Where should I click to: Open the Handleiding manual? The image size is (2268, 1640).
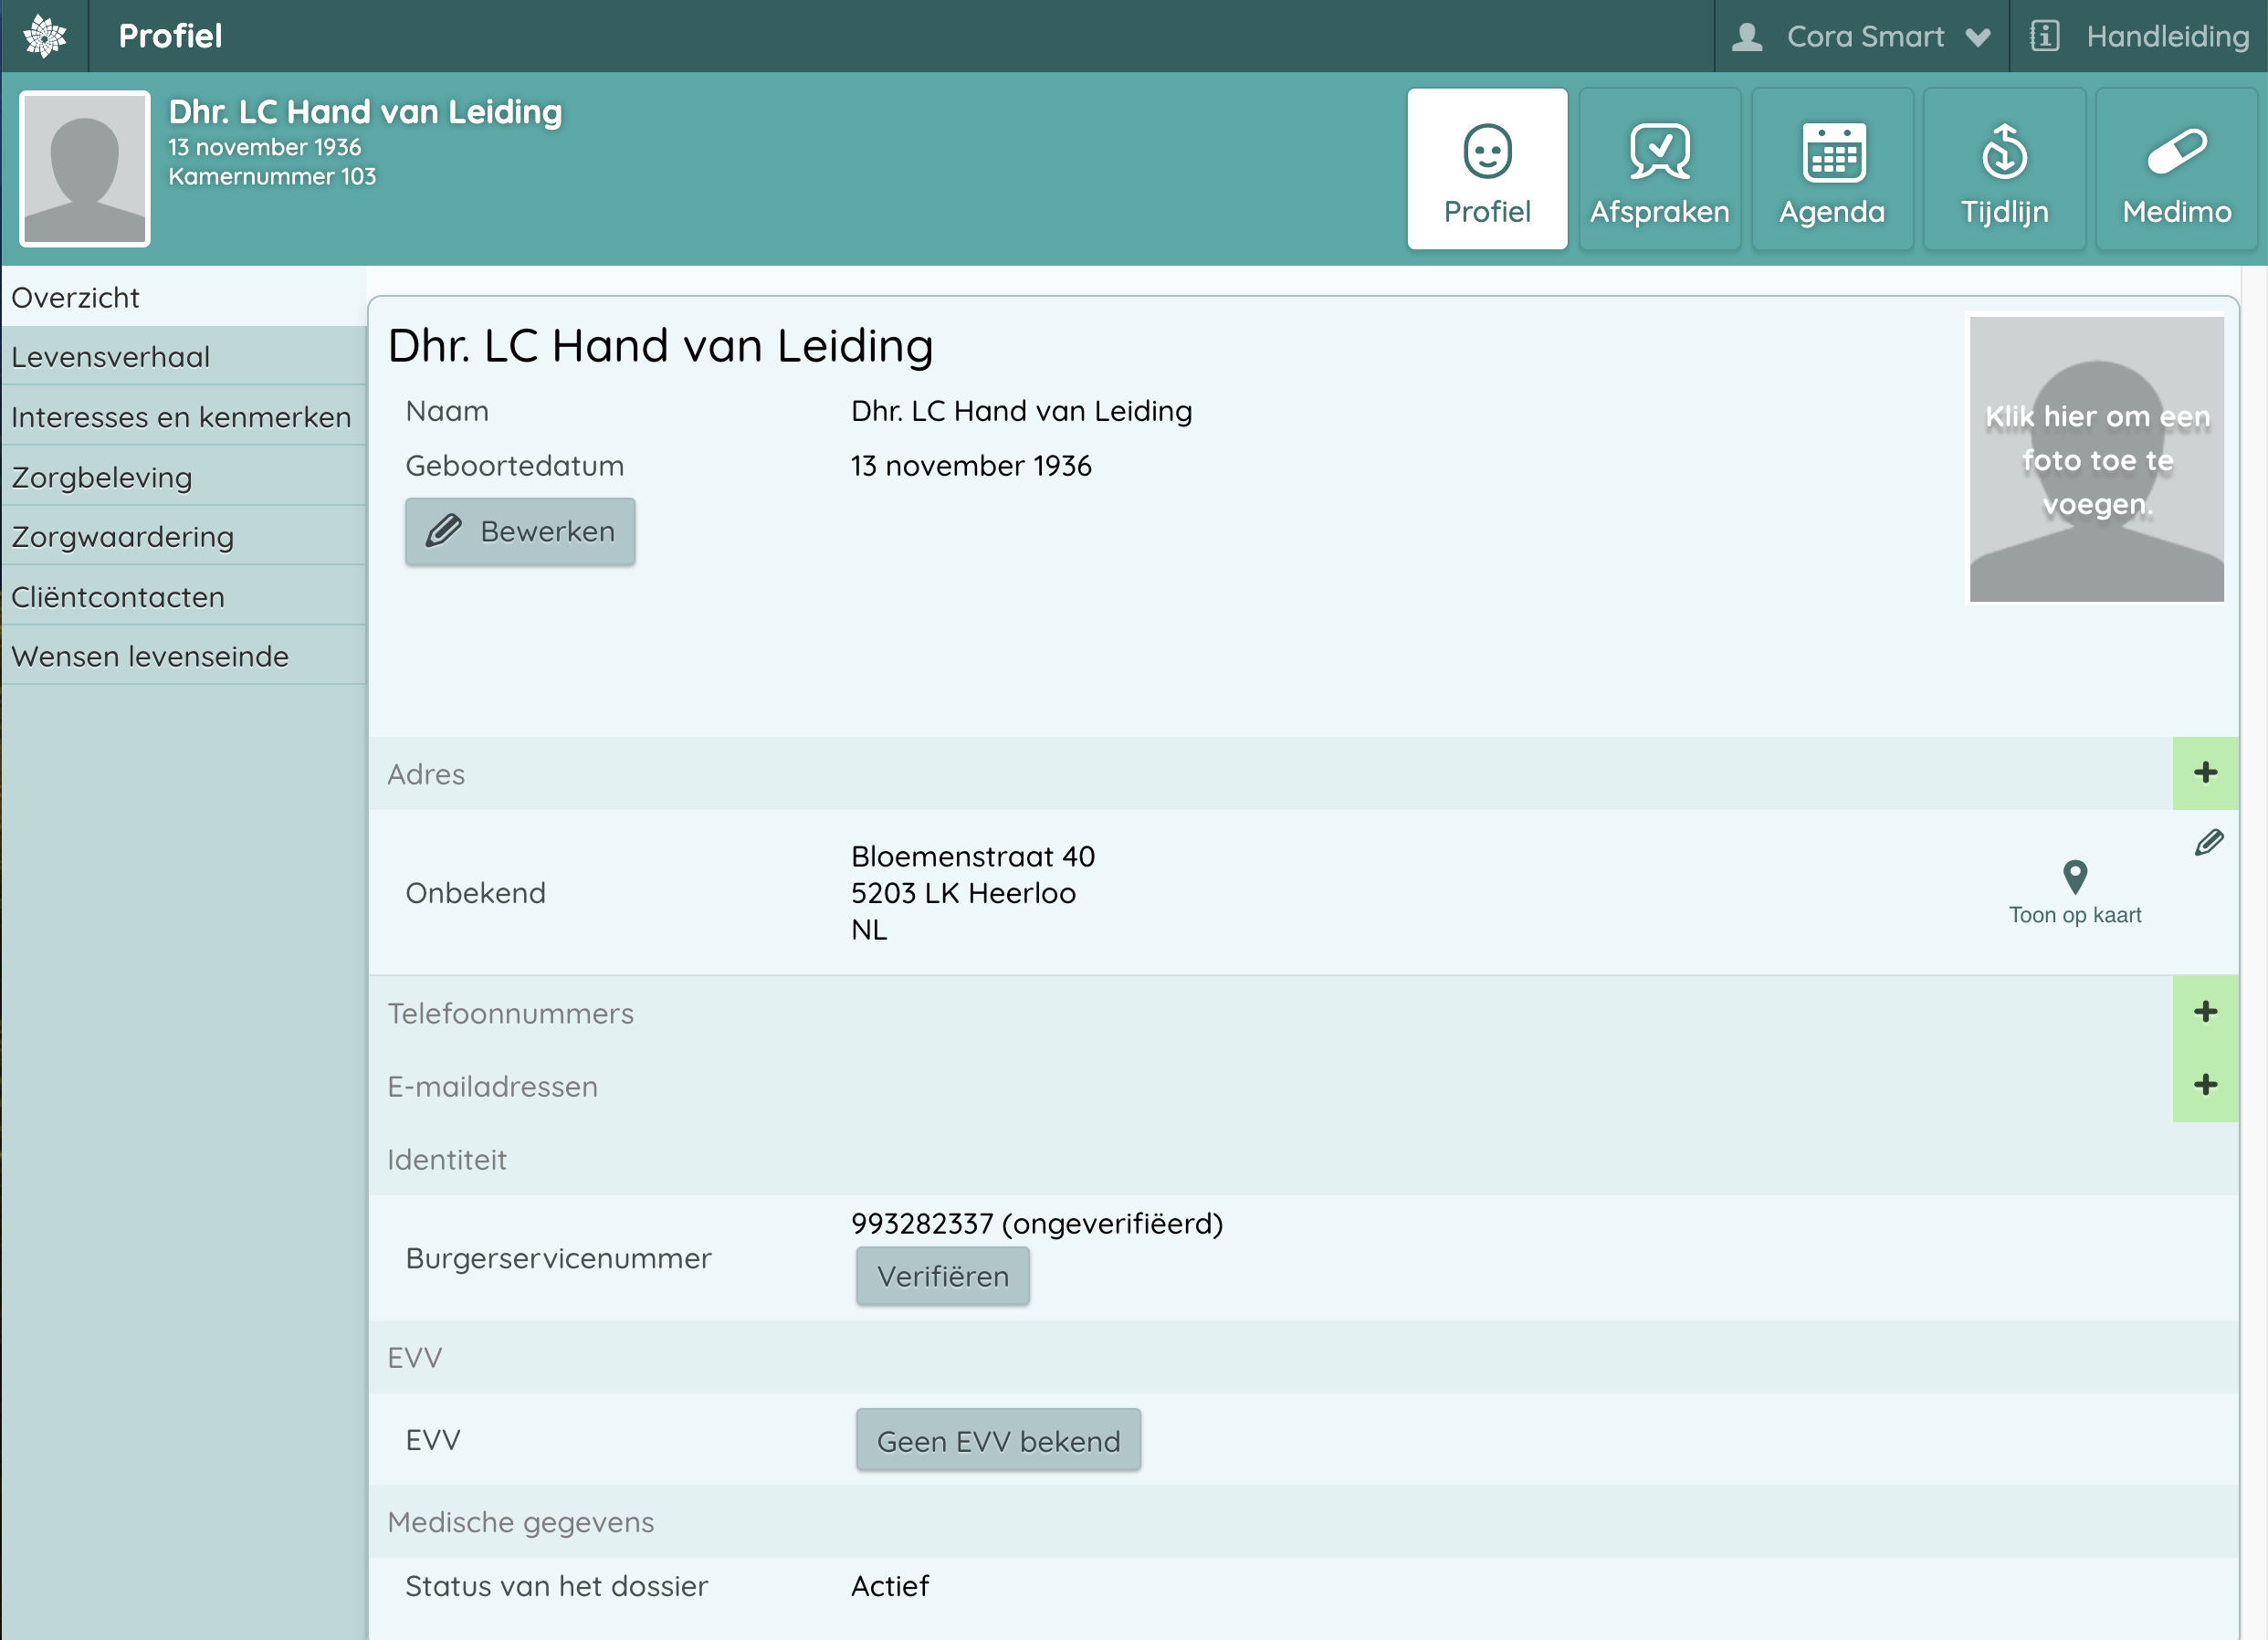[2140, 37]
